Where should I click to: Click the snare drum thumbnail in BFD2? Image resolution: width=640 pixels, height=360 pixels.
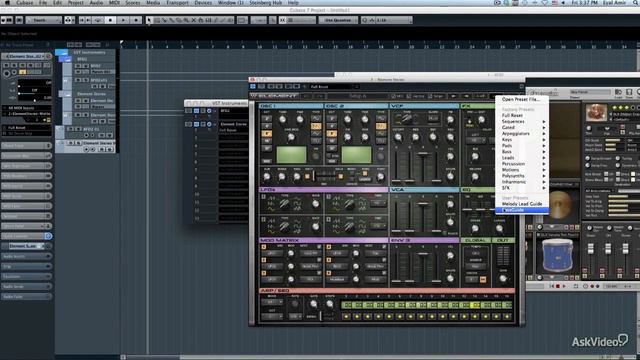pos(558,255)
